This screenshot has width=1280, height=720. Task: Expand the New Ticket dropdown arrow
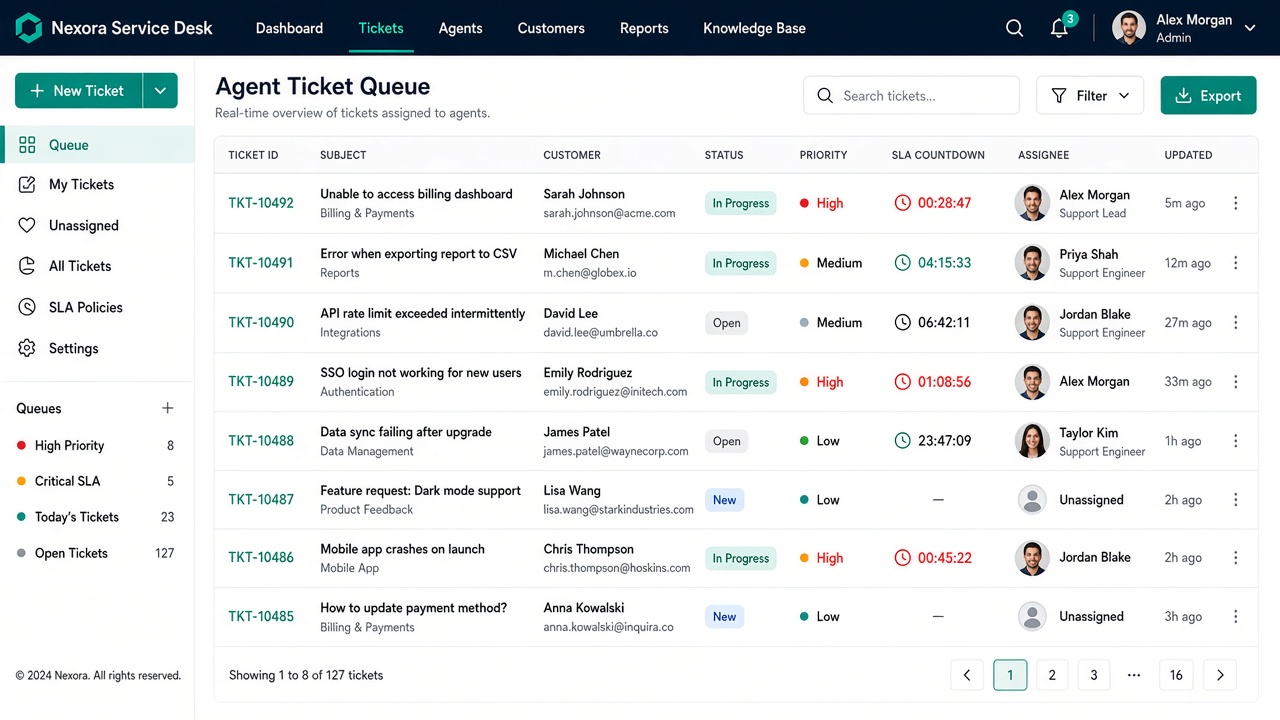click(160, 91)
